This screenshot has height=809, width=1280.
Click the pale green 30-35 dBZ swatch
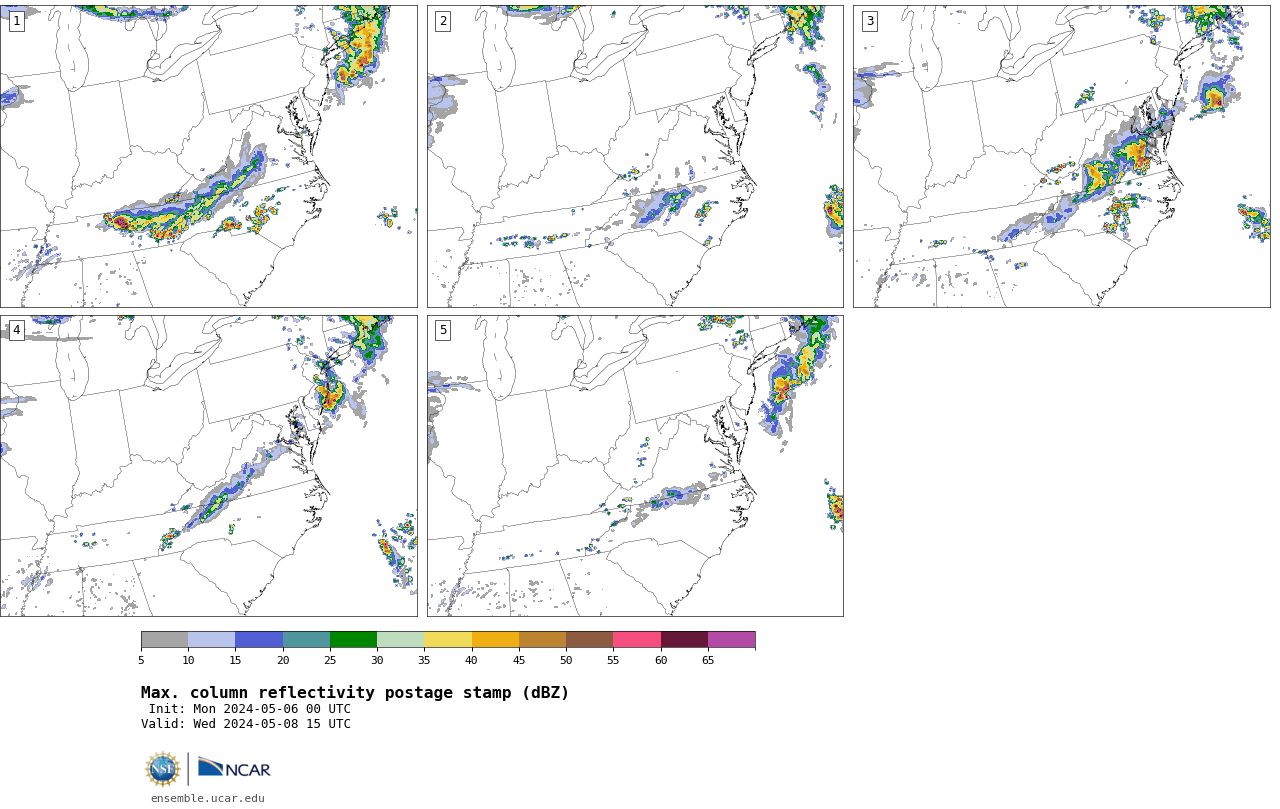pyautogui.click(x=400, y=640)
